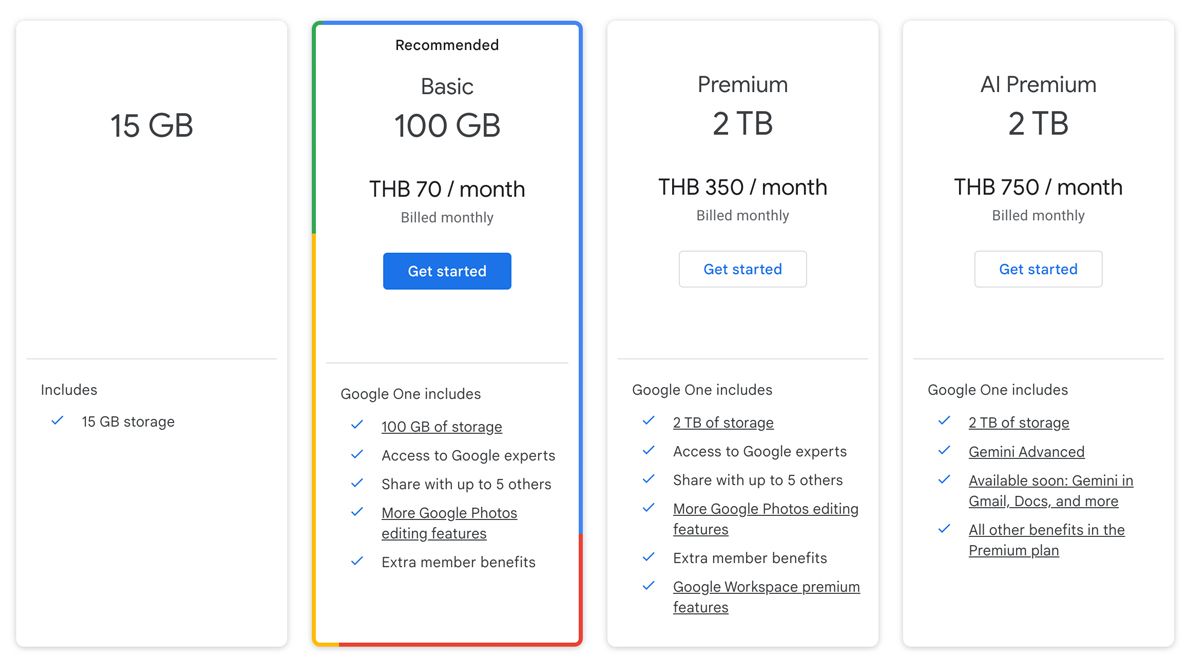Open the Gemini Advanced link
Viewport: 1200px width, 668px height.
(1026, 451)
